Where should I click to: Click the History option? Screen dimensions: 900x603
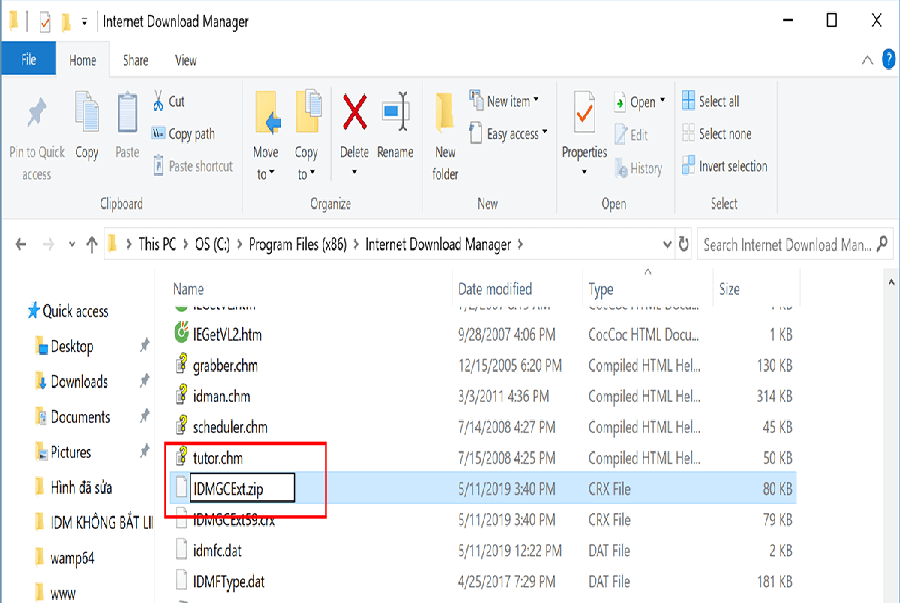(x=638, y=168)
